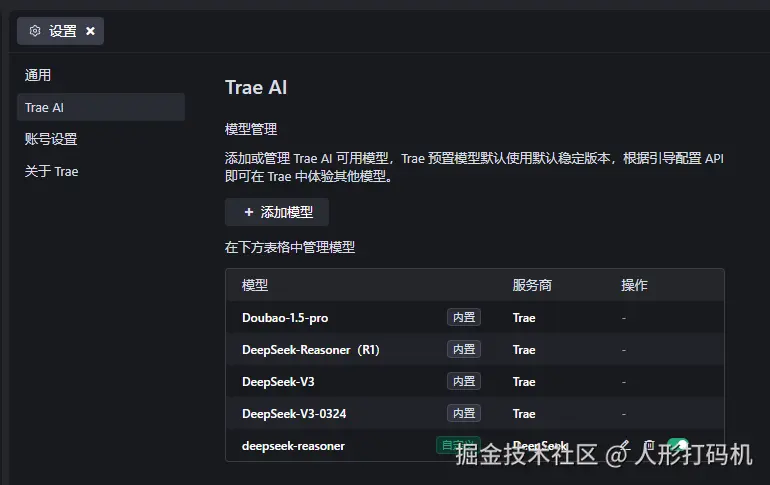
Task: Select Trae AI in the settings sidebar
Action: pyautogui.click(x=101, y=107)
